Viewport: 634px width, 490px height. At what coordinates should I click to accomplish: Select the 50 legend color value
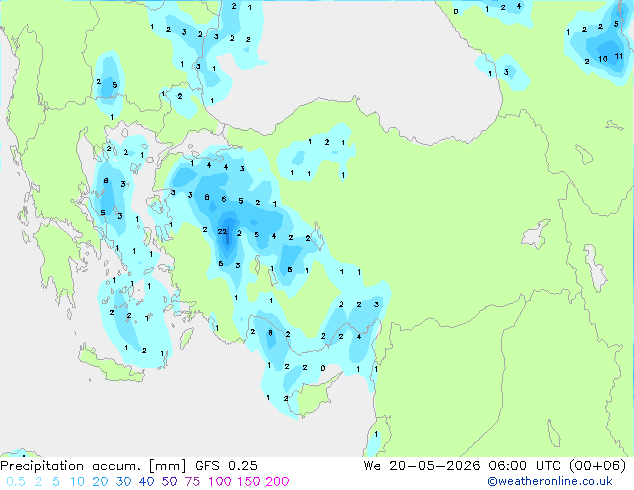(x=169, y=482)
